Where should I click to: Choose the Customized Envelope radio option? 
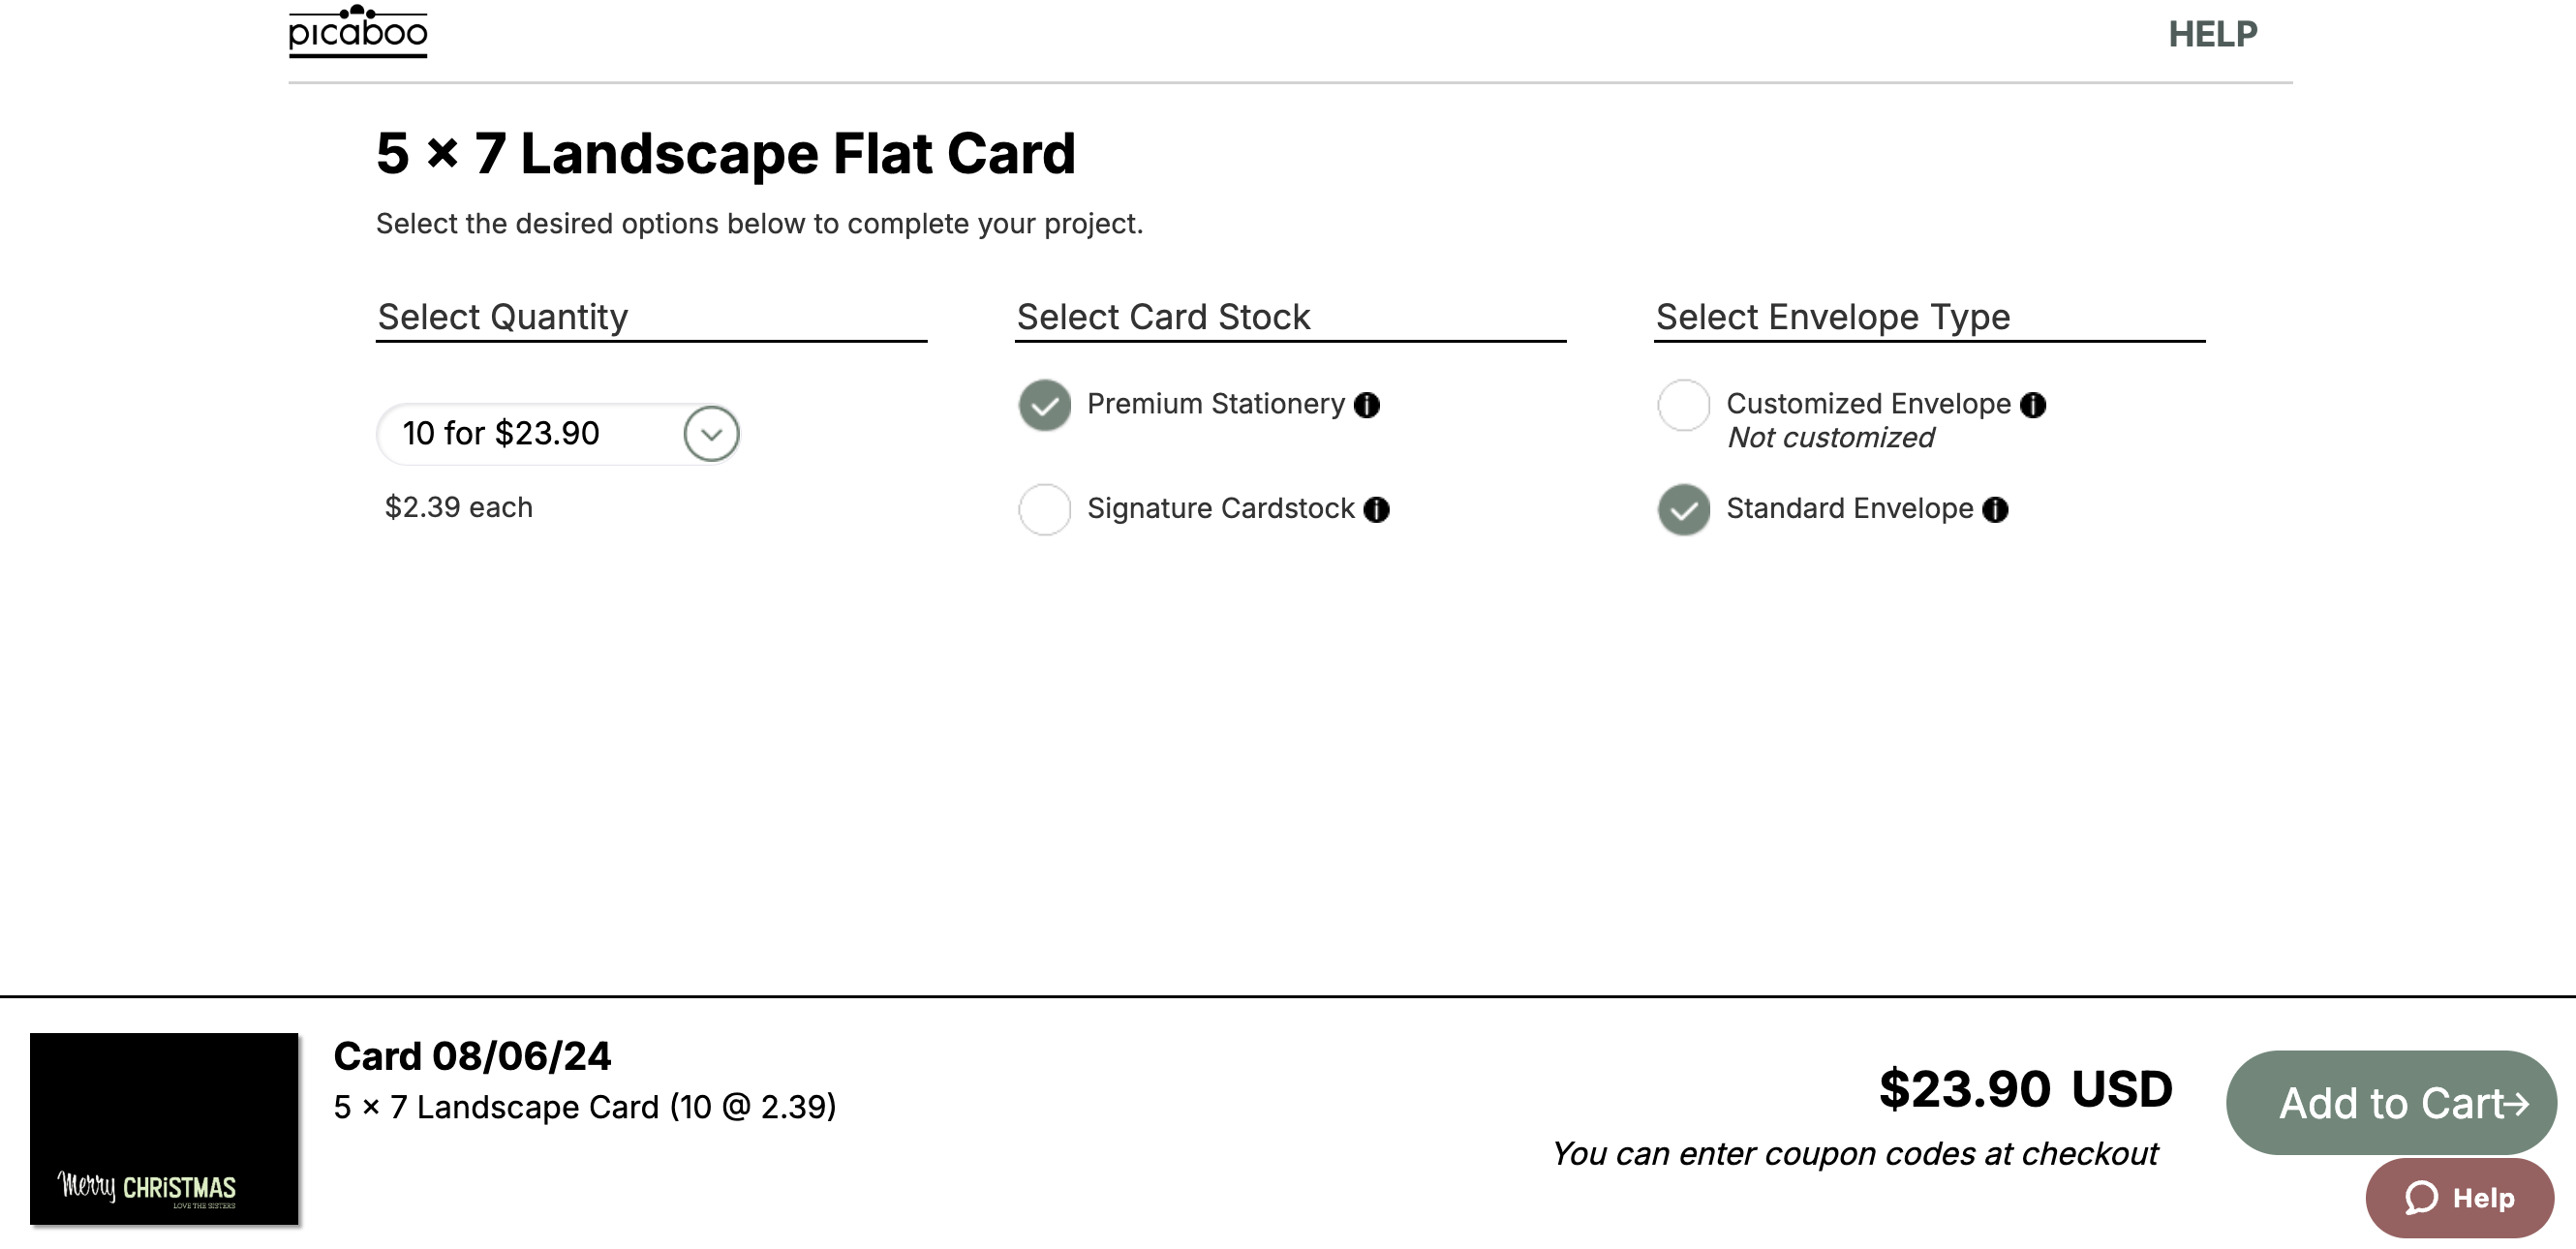point(1684,405)
